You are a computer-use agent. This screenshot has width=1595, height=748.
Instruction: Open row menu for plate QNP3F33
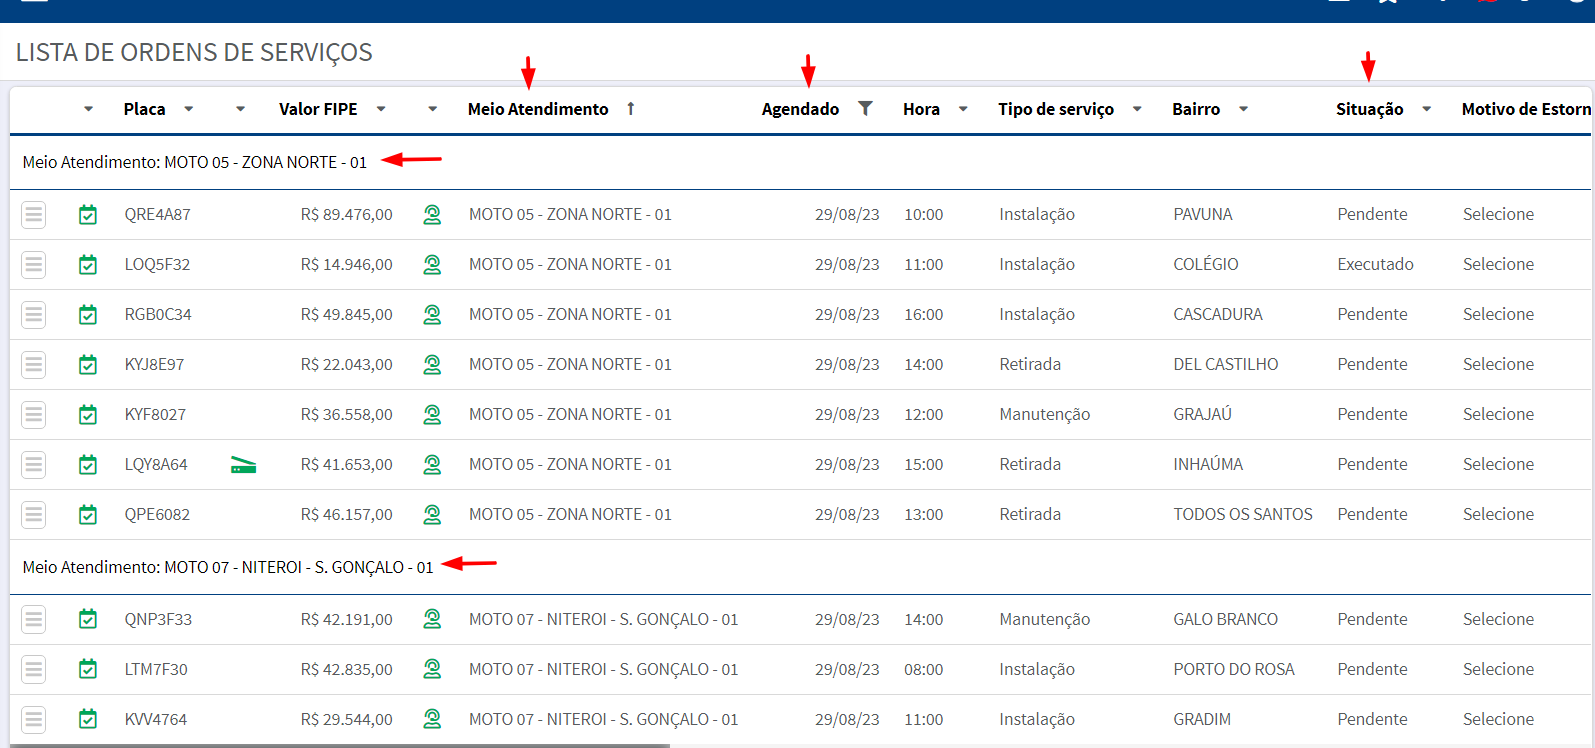tap(34, 619)
